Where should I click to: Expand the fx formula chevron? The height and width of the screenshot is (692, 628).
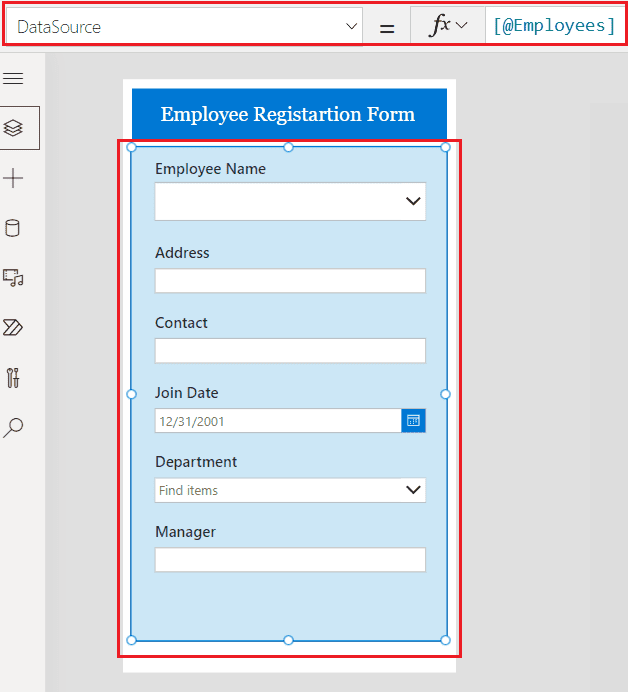point(461,25)
